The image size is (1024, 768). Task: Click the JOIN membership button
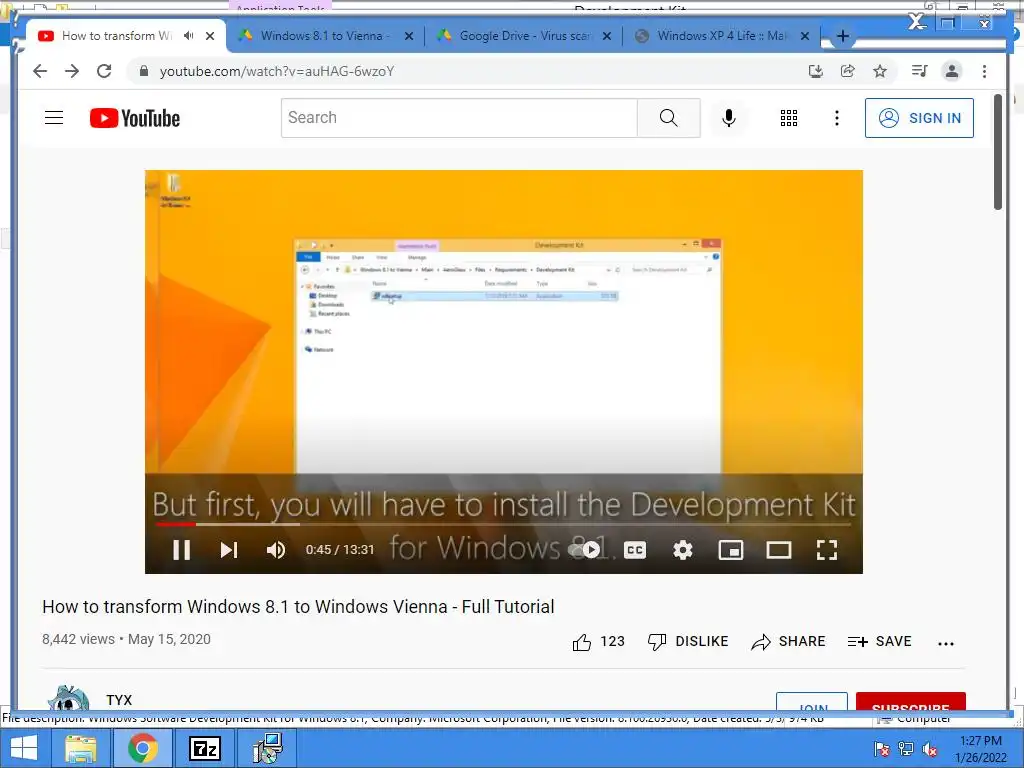[x=812, y=701]
